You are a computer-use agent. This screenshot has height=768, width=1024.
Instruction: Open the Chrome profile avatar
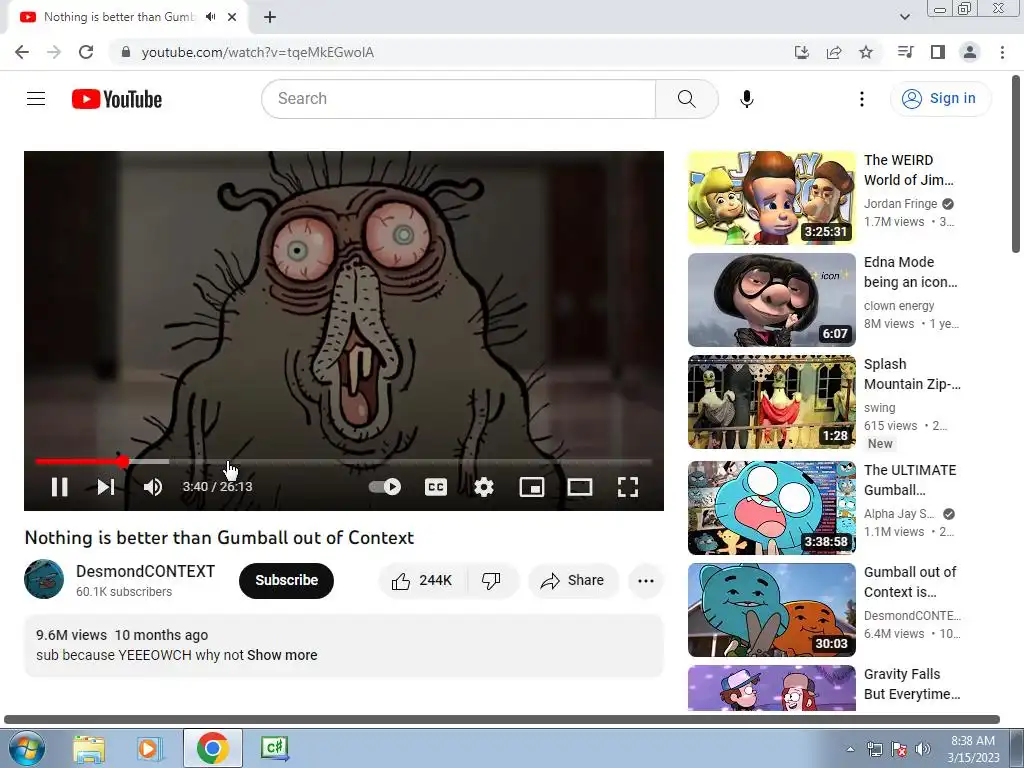pyautogui.click(x=970, y=52)
